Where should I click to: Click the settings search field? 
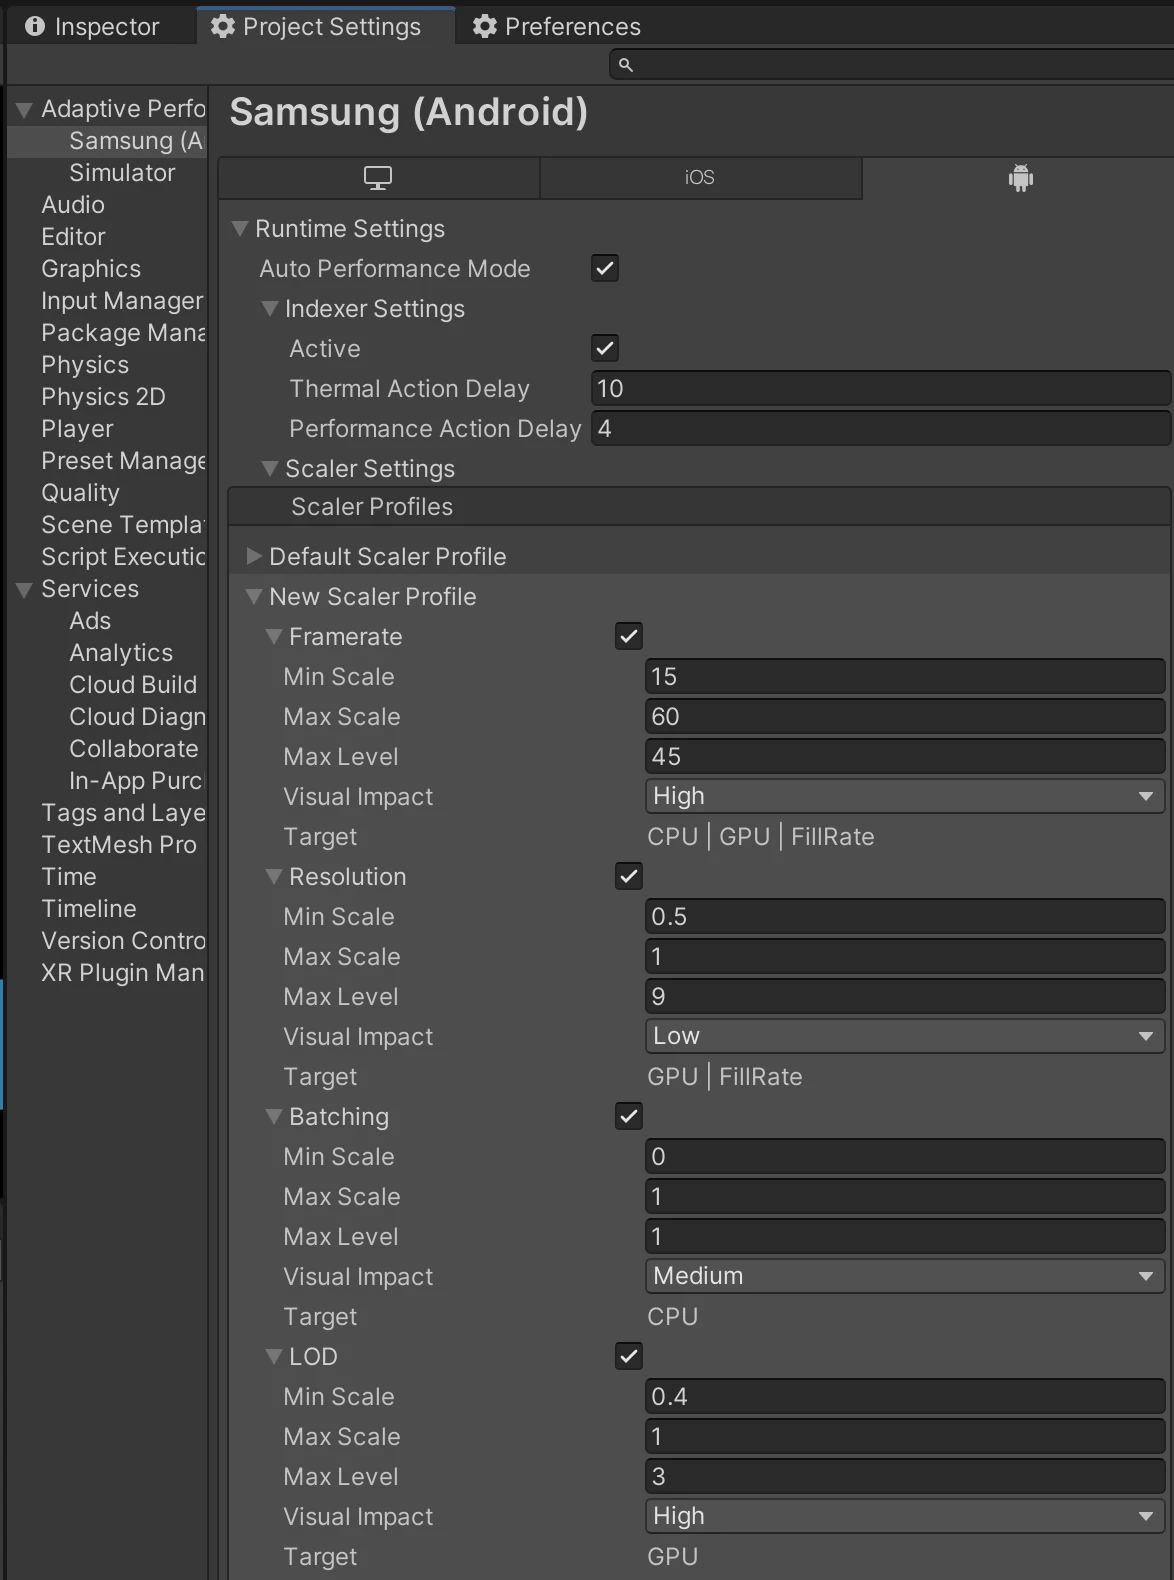pyautogui.click(x=891, y=65)
